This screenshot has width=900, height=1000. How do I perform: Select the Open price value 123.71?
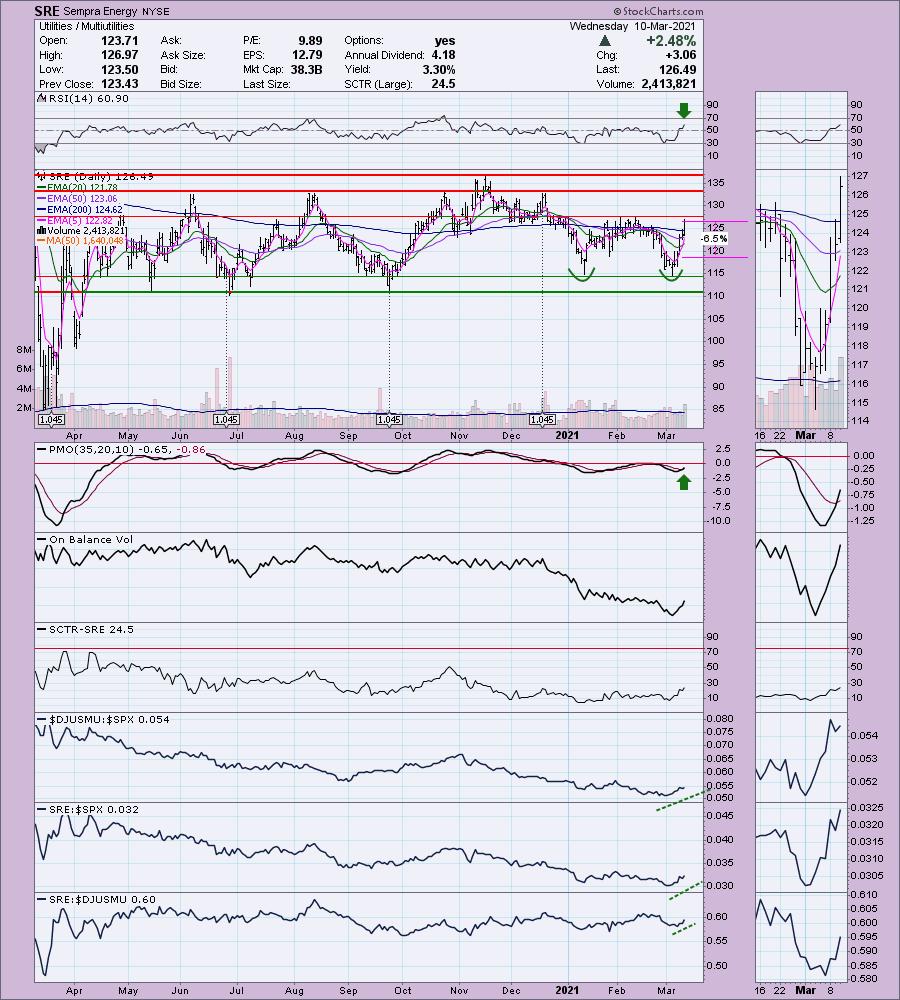tap(119, 41)
